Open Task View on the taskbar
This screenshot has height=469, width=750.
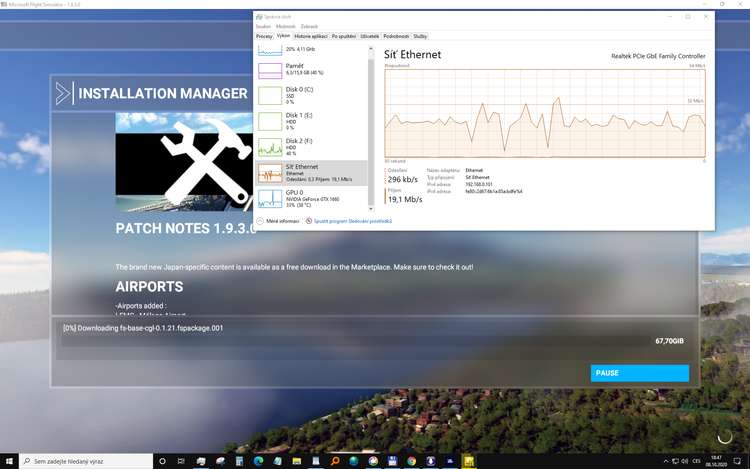(181, 461)
